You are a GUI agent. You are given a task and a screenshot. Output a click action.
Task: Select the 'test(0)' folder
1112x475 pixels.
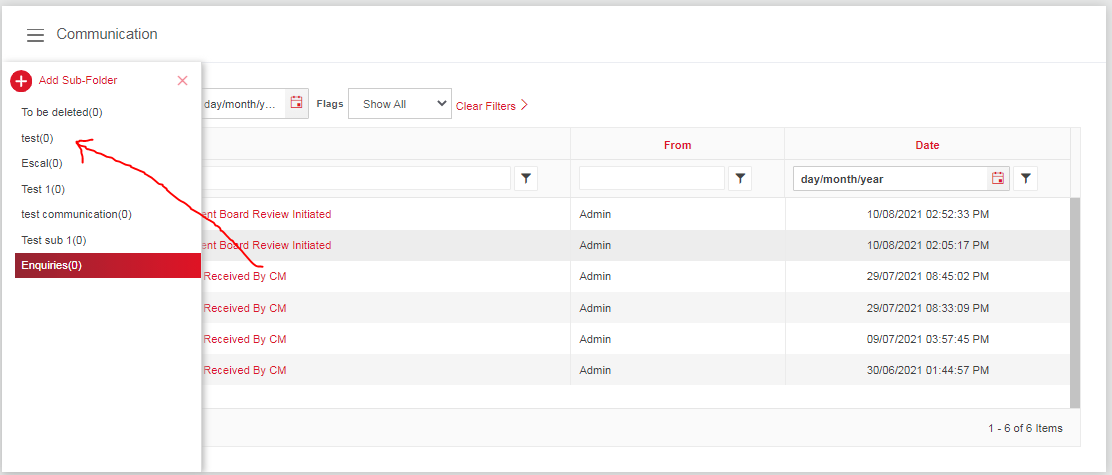tap(38, 138)
